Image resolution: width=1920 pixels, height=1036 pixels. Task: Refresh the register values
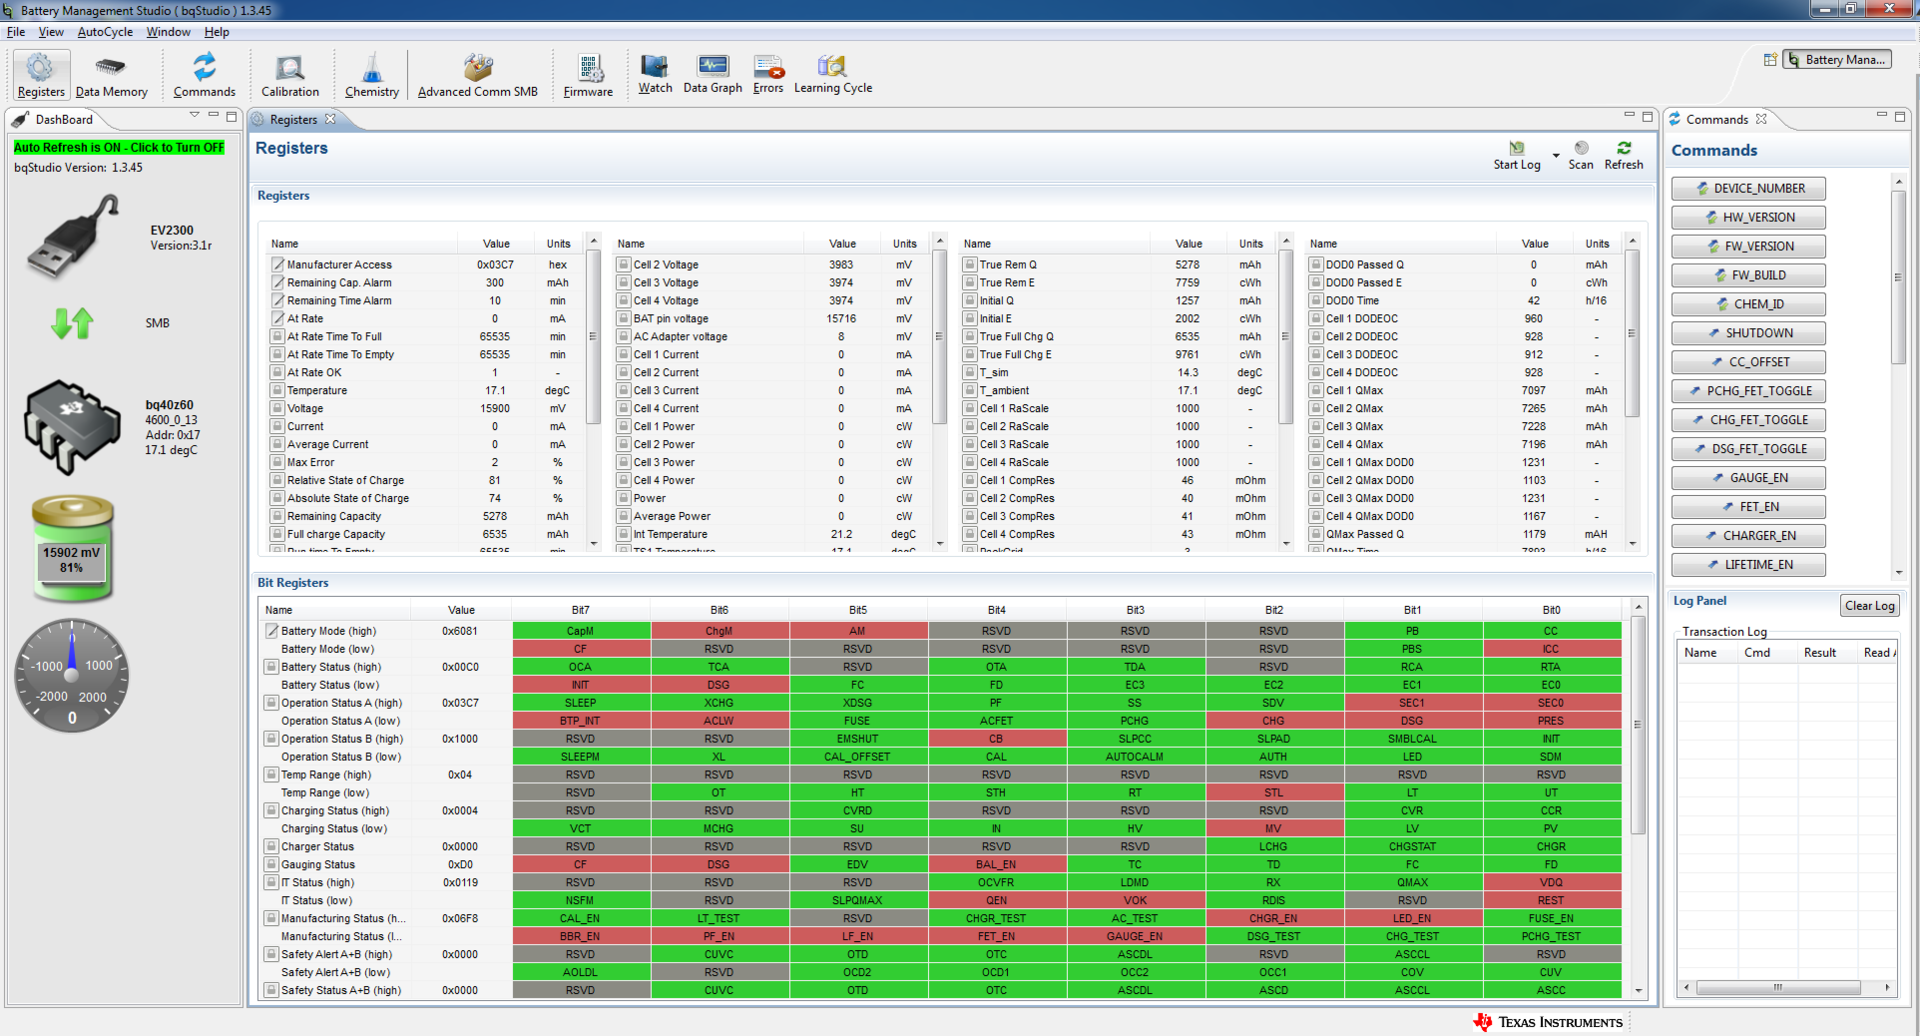point(1624,155)
